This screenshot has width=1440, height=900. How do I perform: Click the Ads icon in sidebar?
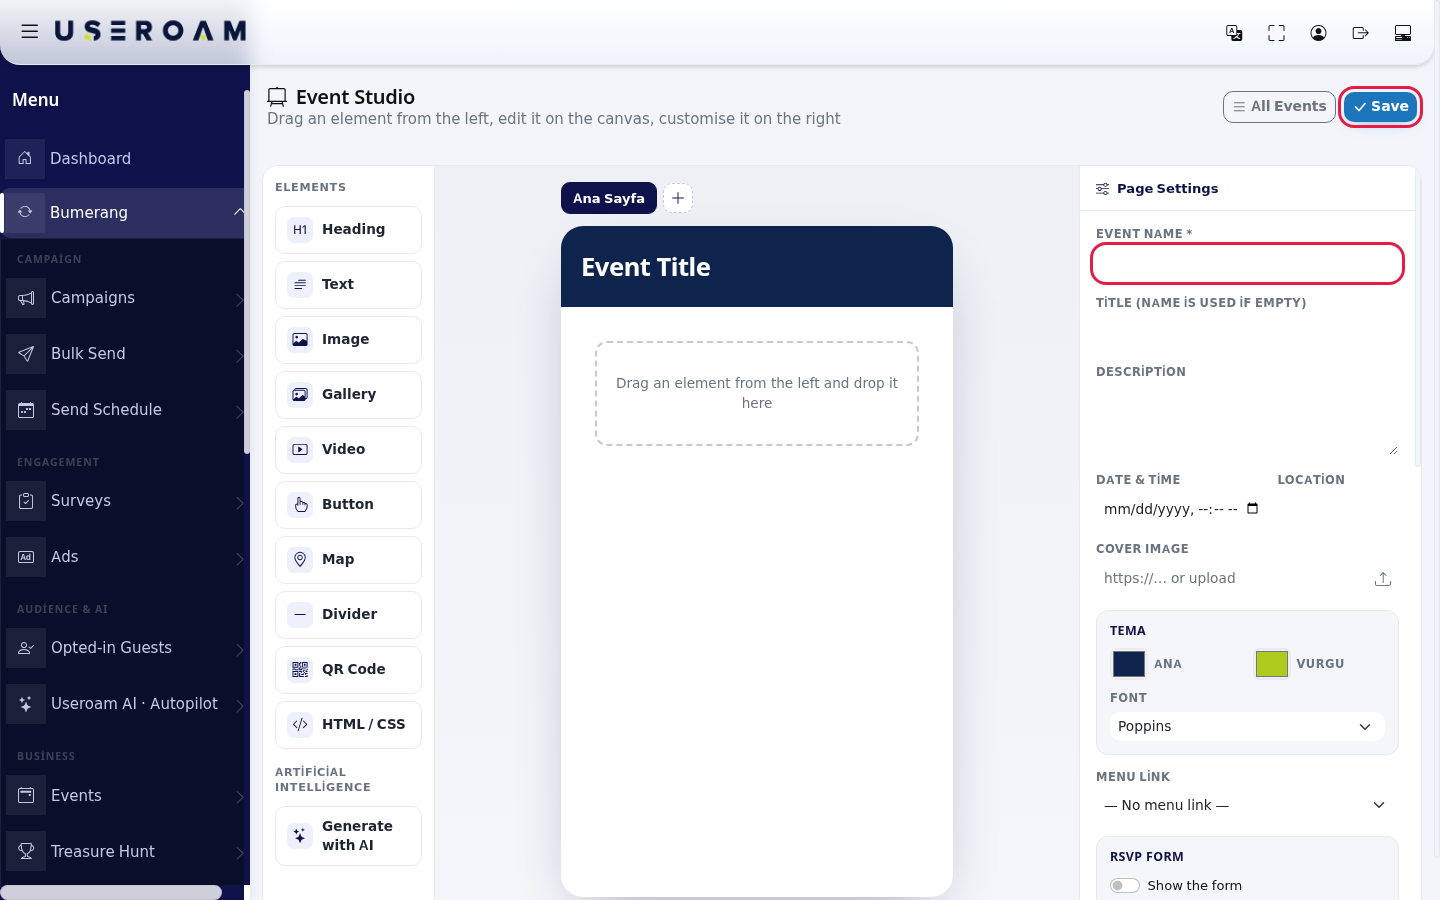[26, 557]
